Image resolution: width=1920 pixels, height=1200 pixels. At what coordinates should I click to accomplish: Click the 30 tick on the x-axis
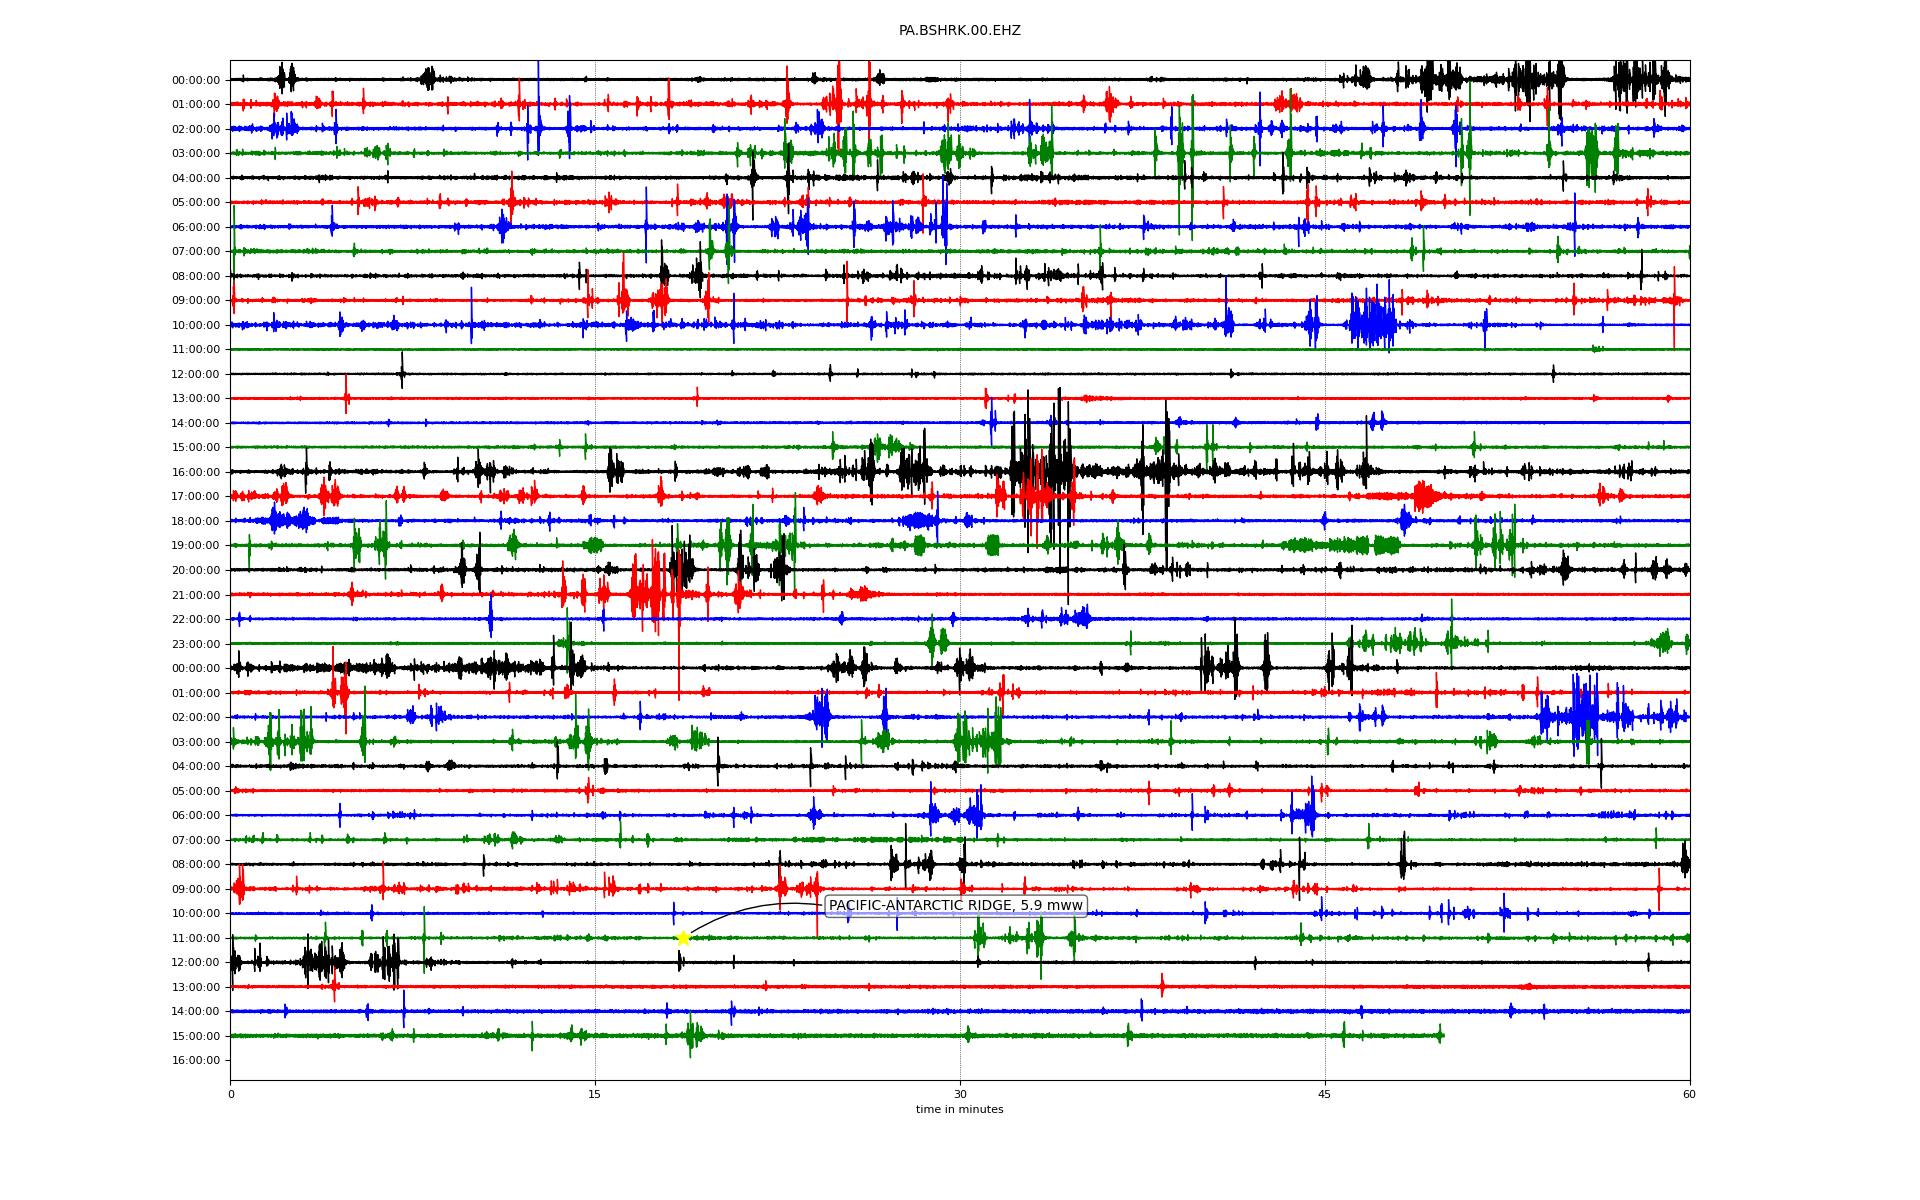point(960,1094)
